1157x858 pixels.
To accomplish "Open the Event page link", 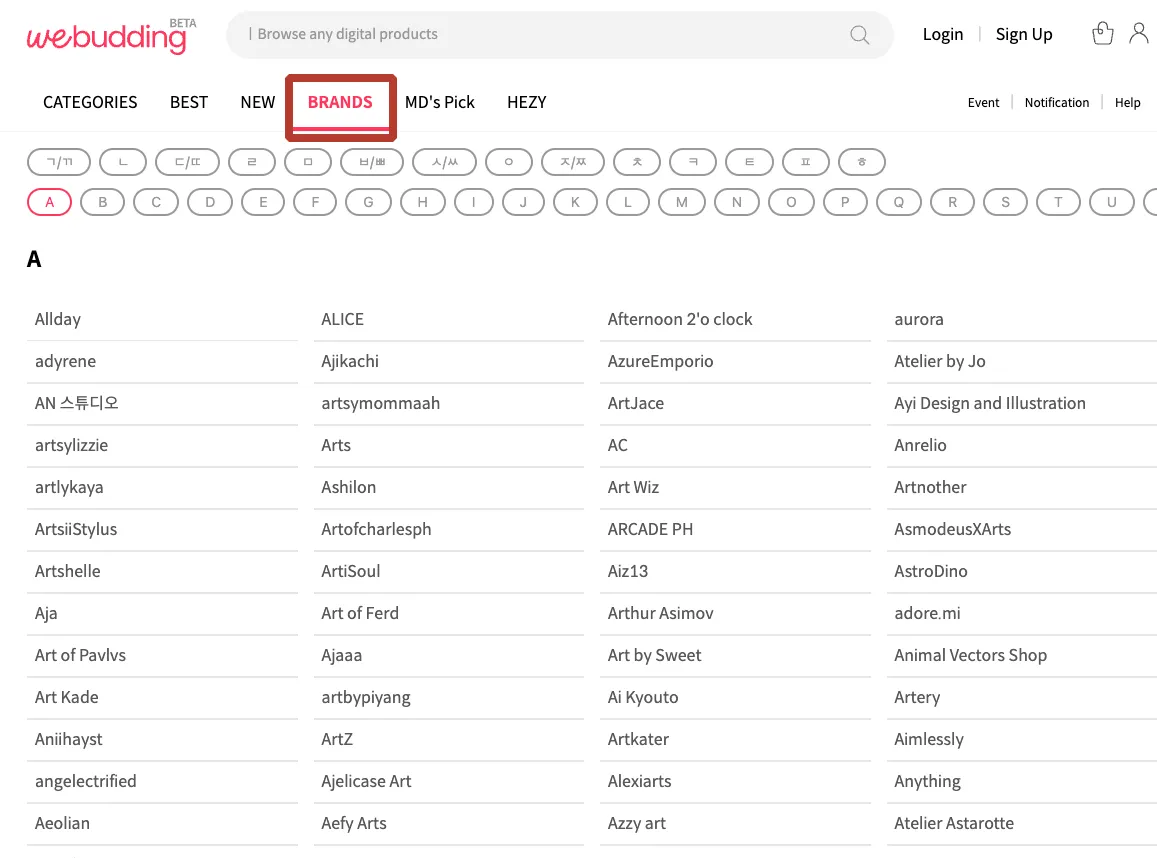I will coord(983,103).
